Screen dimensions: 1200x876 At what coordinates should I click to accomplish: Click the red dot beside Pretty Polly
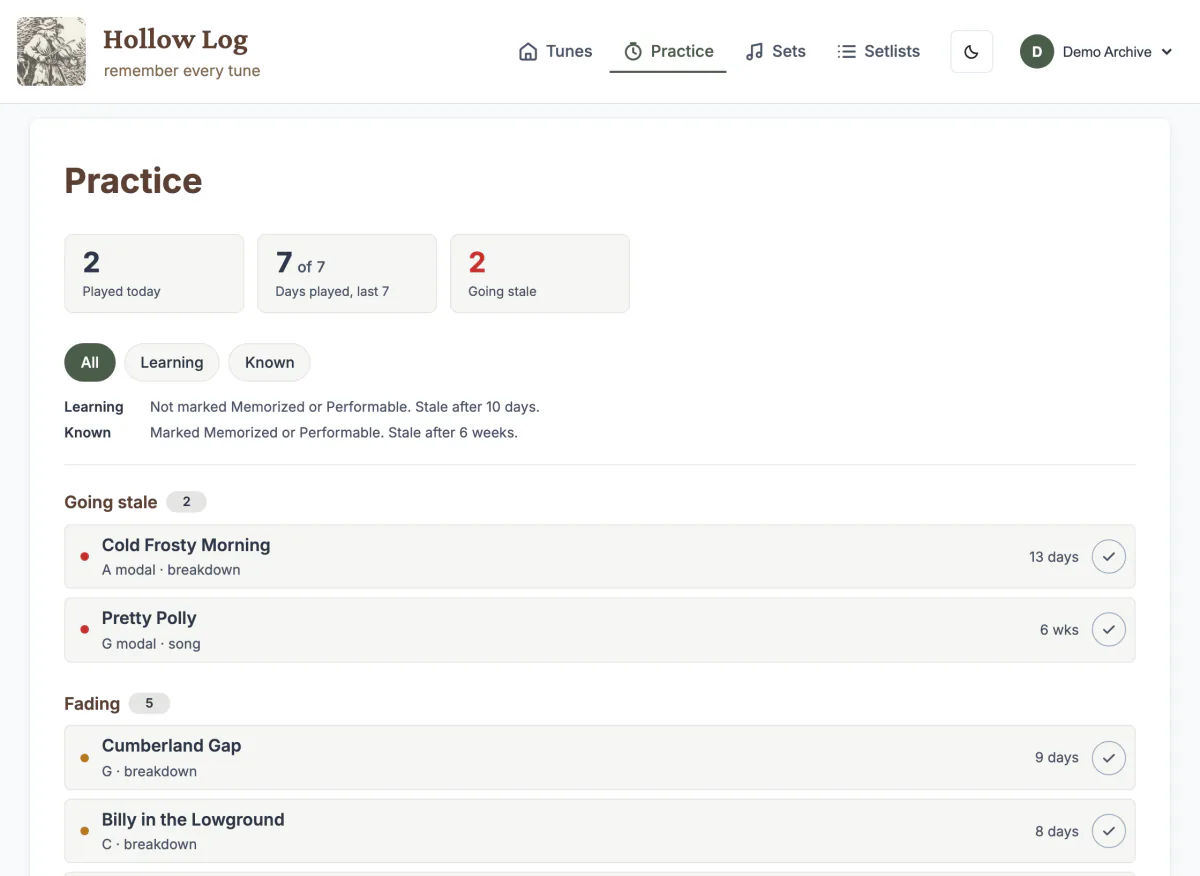click(x=84, y=630)
